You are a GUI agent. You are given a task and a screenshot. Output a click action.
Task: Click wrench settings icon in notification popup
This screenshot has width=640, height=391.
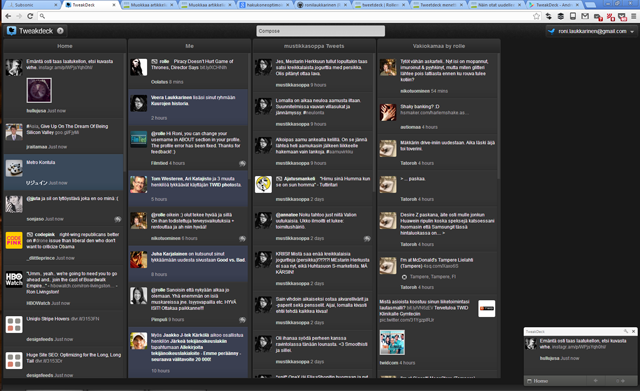click(x=625, y=331)
